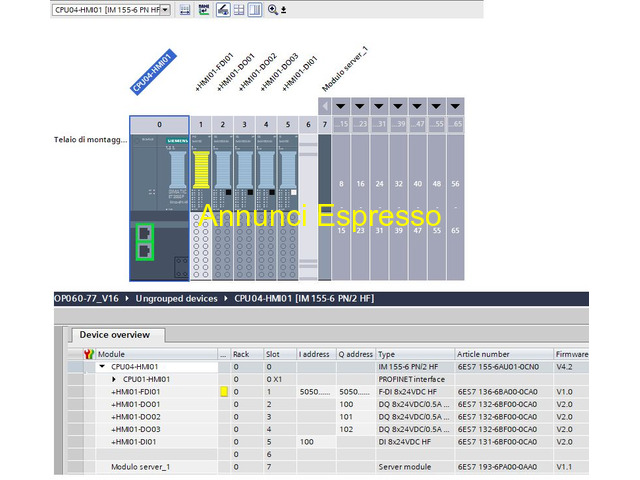Sort by the Module column header

157,354
